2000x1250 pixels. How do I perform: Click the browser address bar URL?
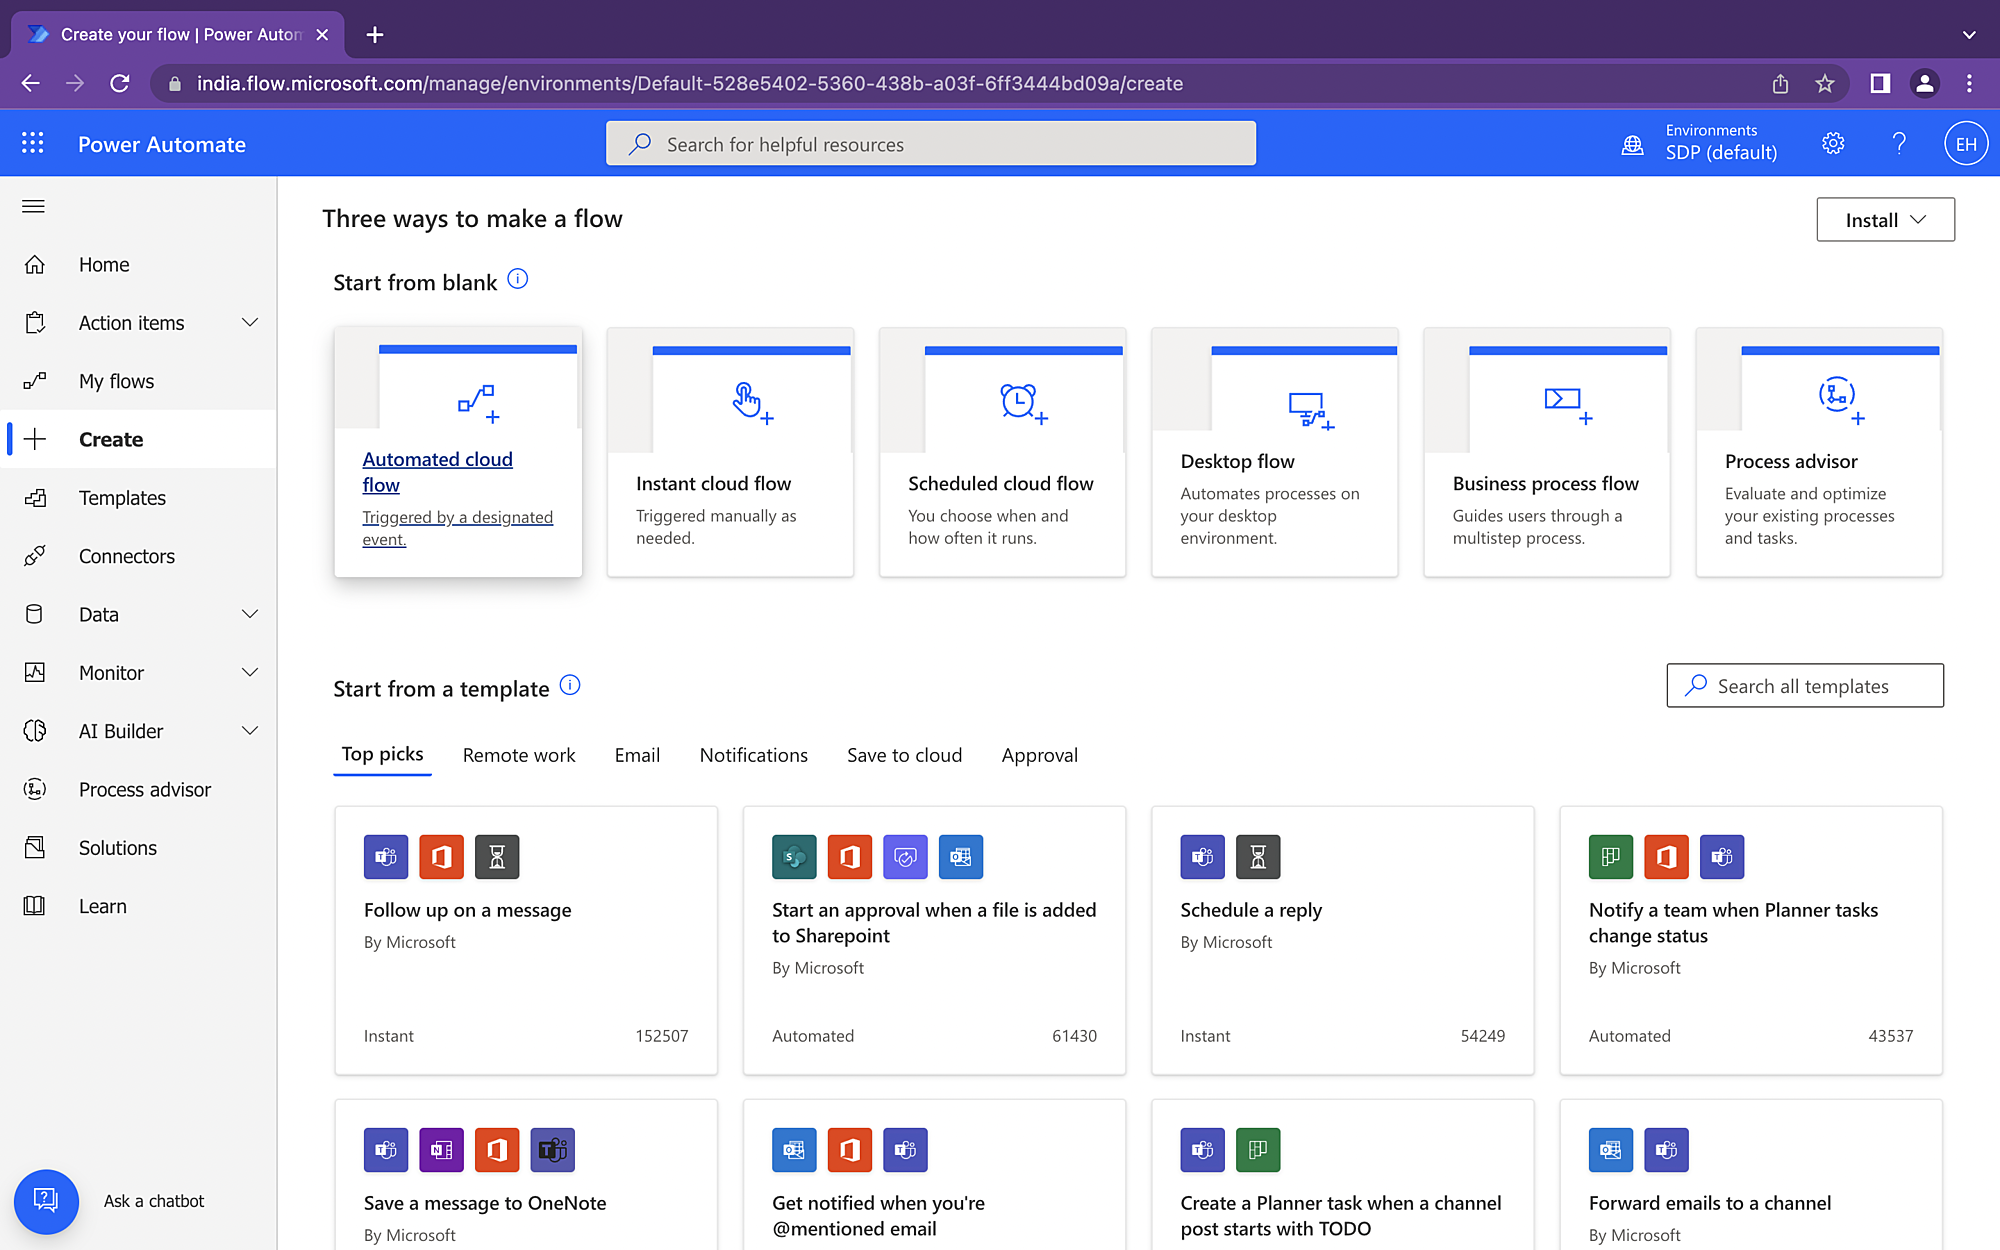[x=690, y=84]
